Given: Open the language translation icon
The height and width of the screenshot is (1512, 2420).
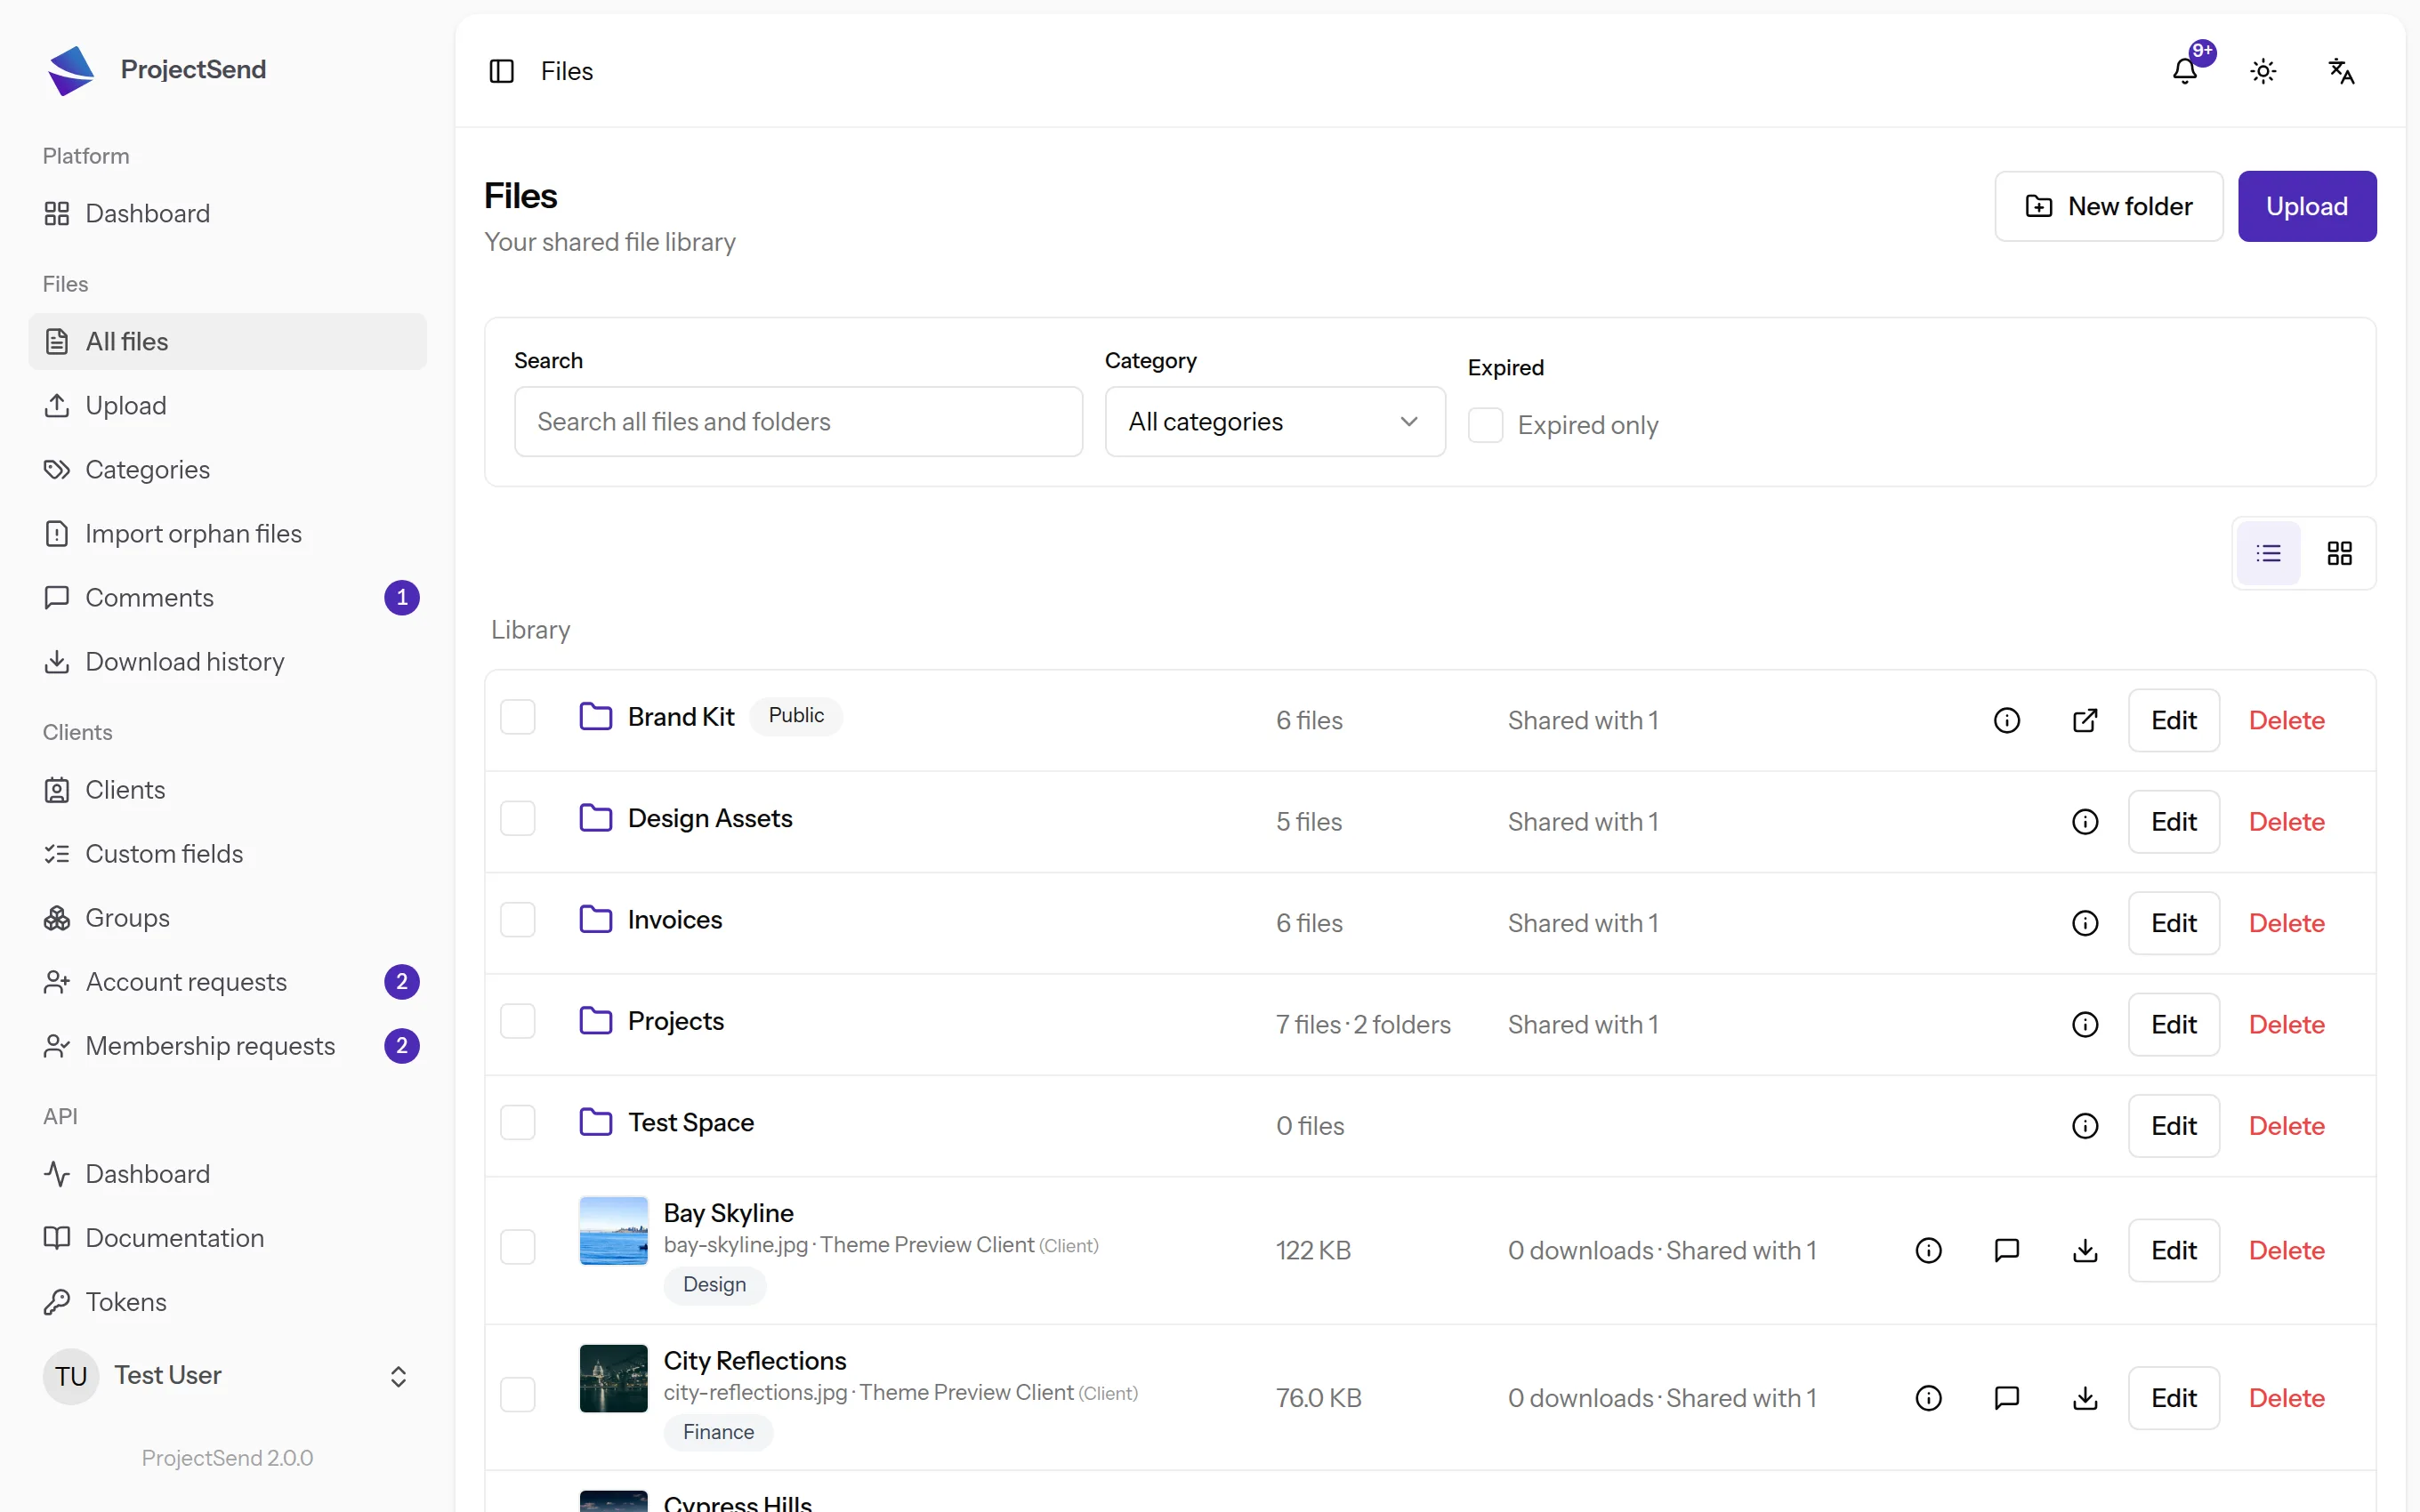Looking at the screenshot, I should tap(2341, 71).
